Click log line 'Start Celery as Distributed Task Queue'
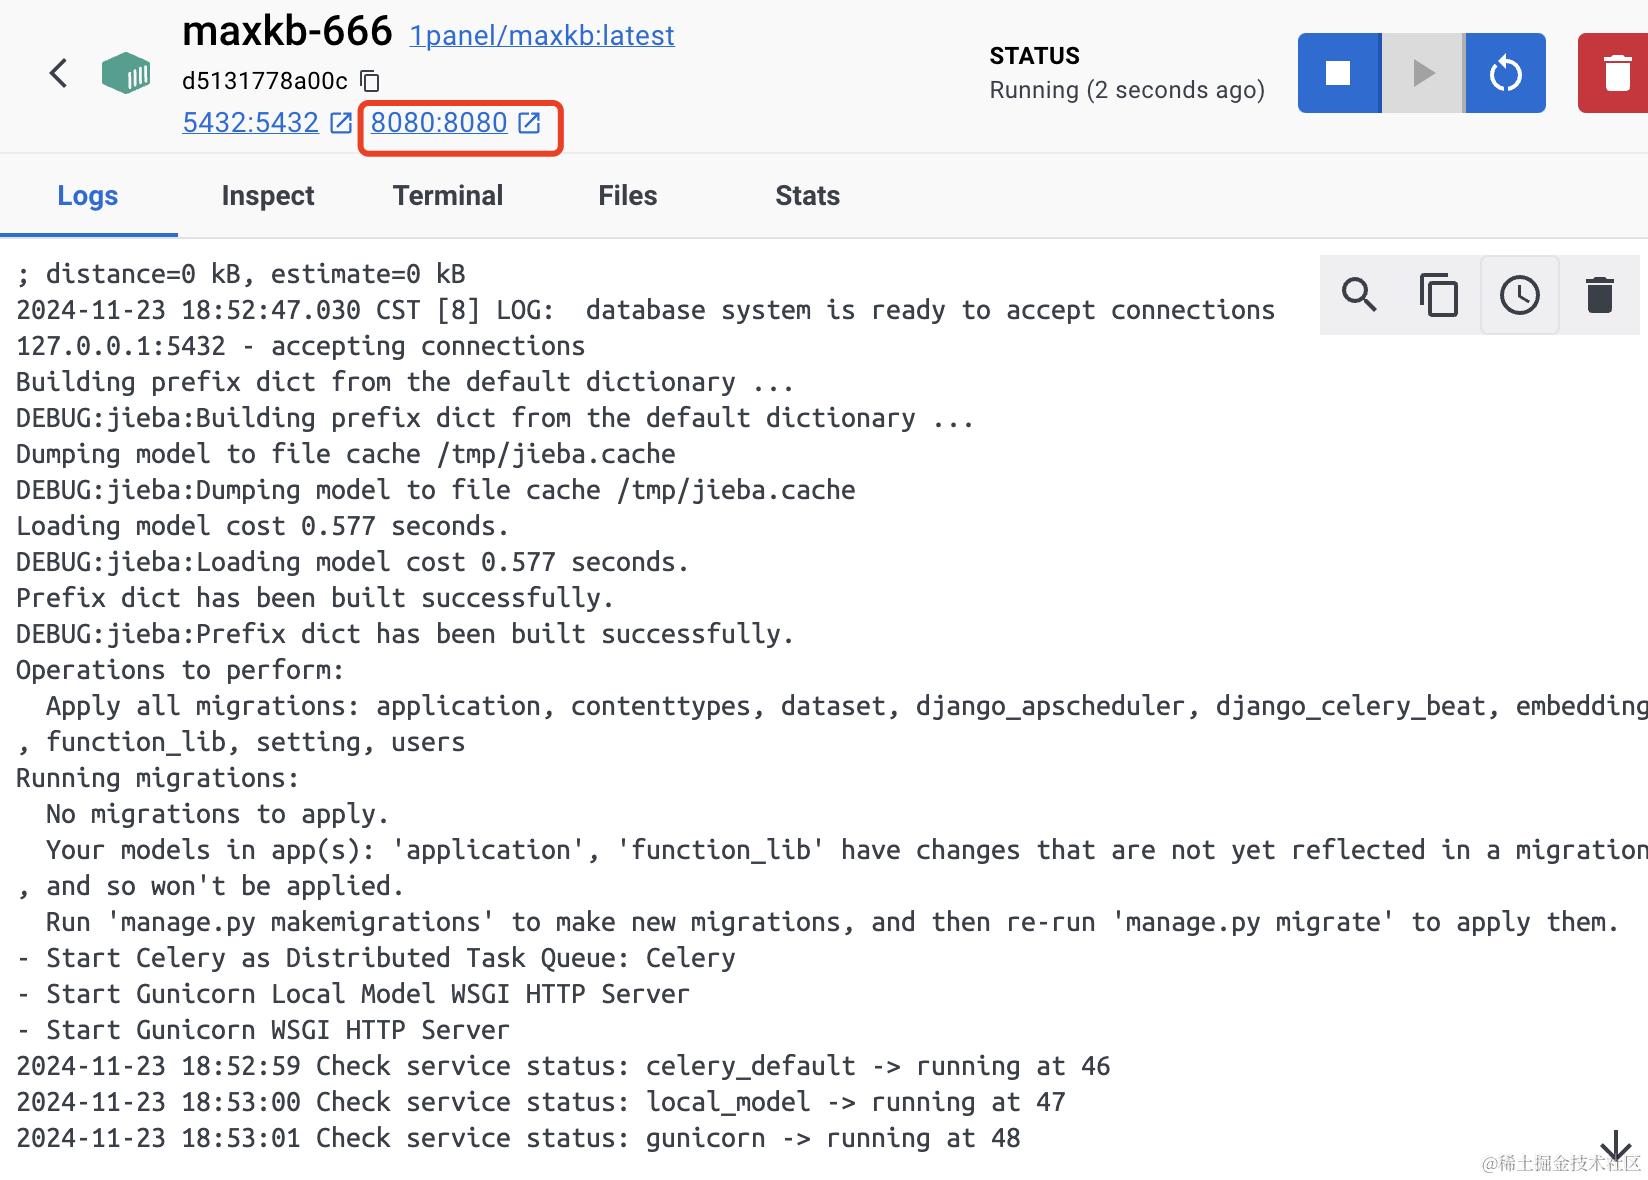The image size is (1648, 1180). [x=376, y=958]
